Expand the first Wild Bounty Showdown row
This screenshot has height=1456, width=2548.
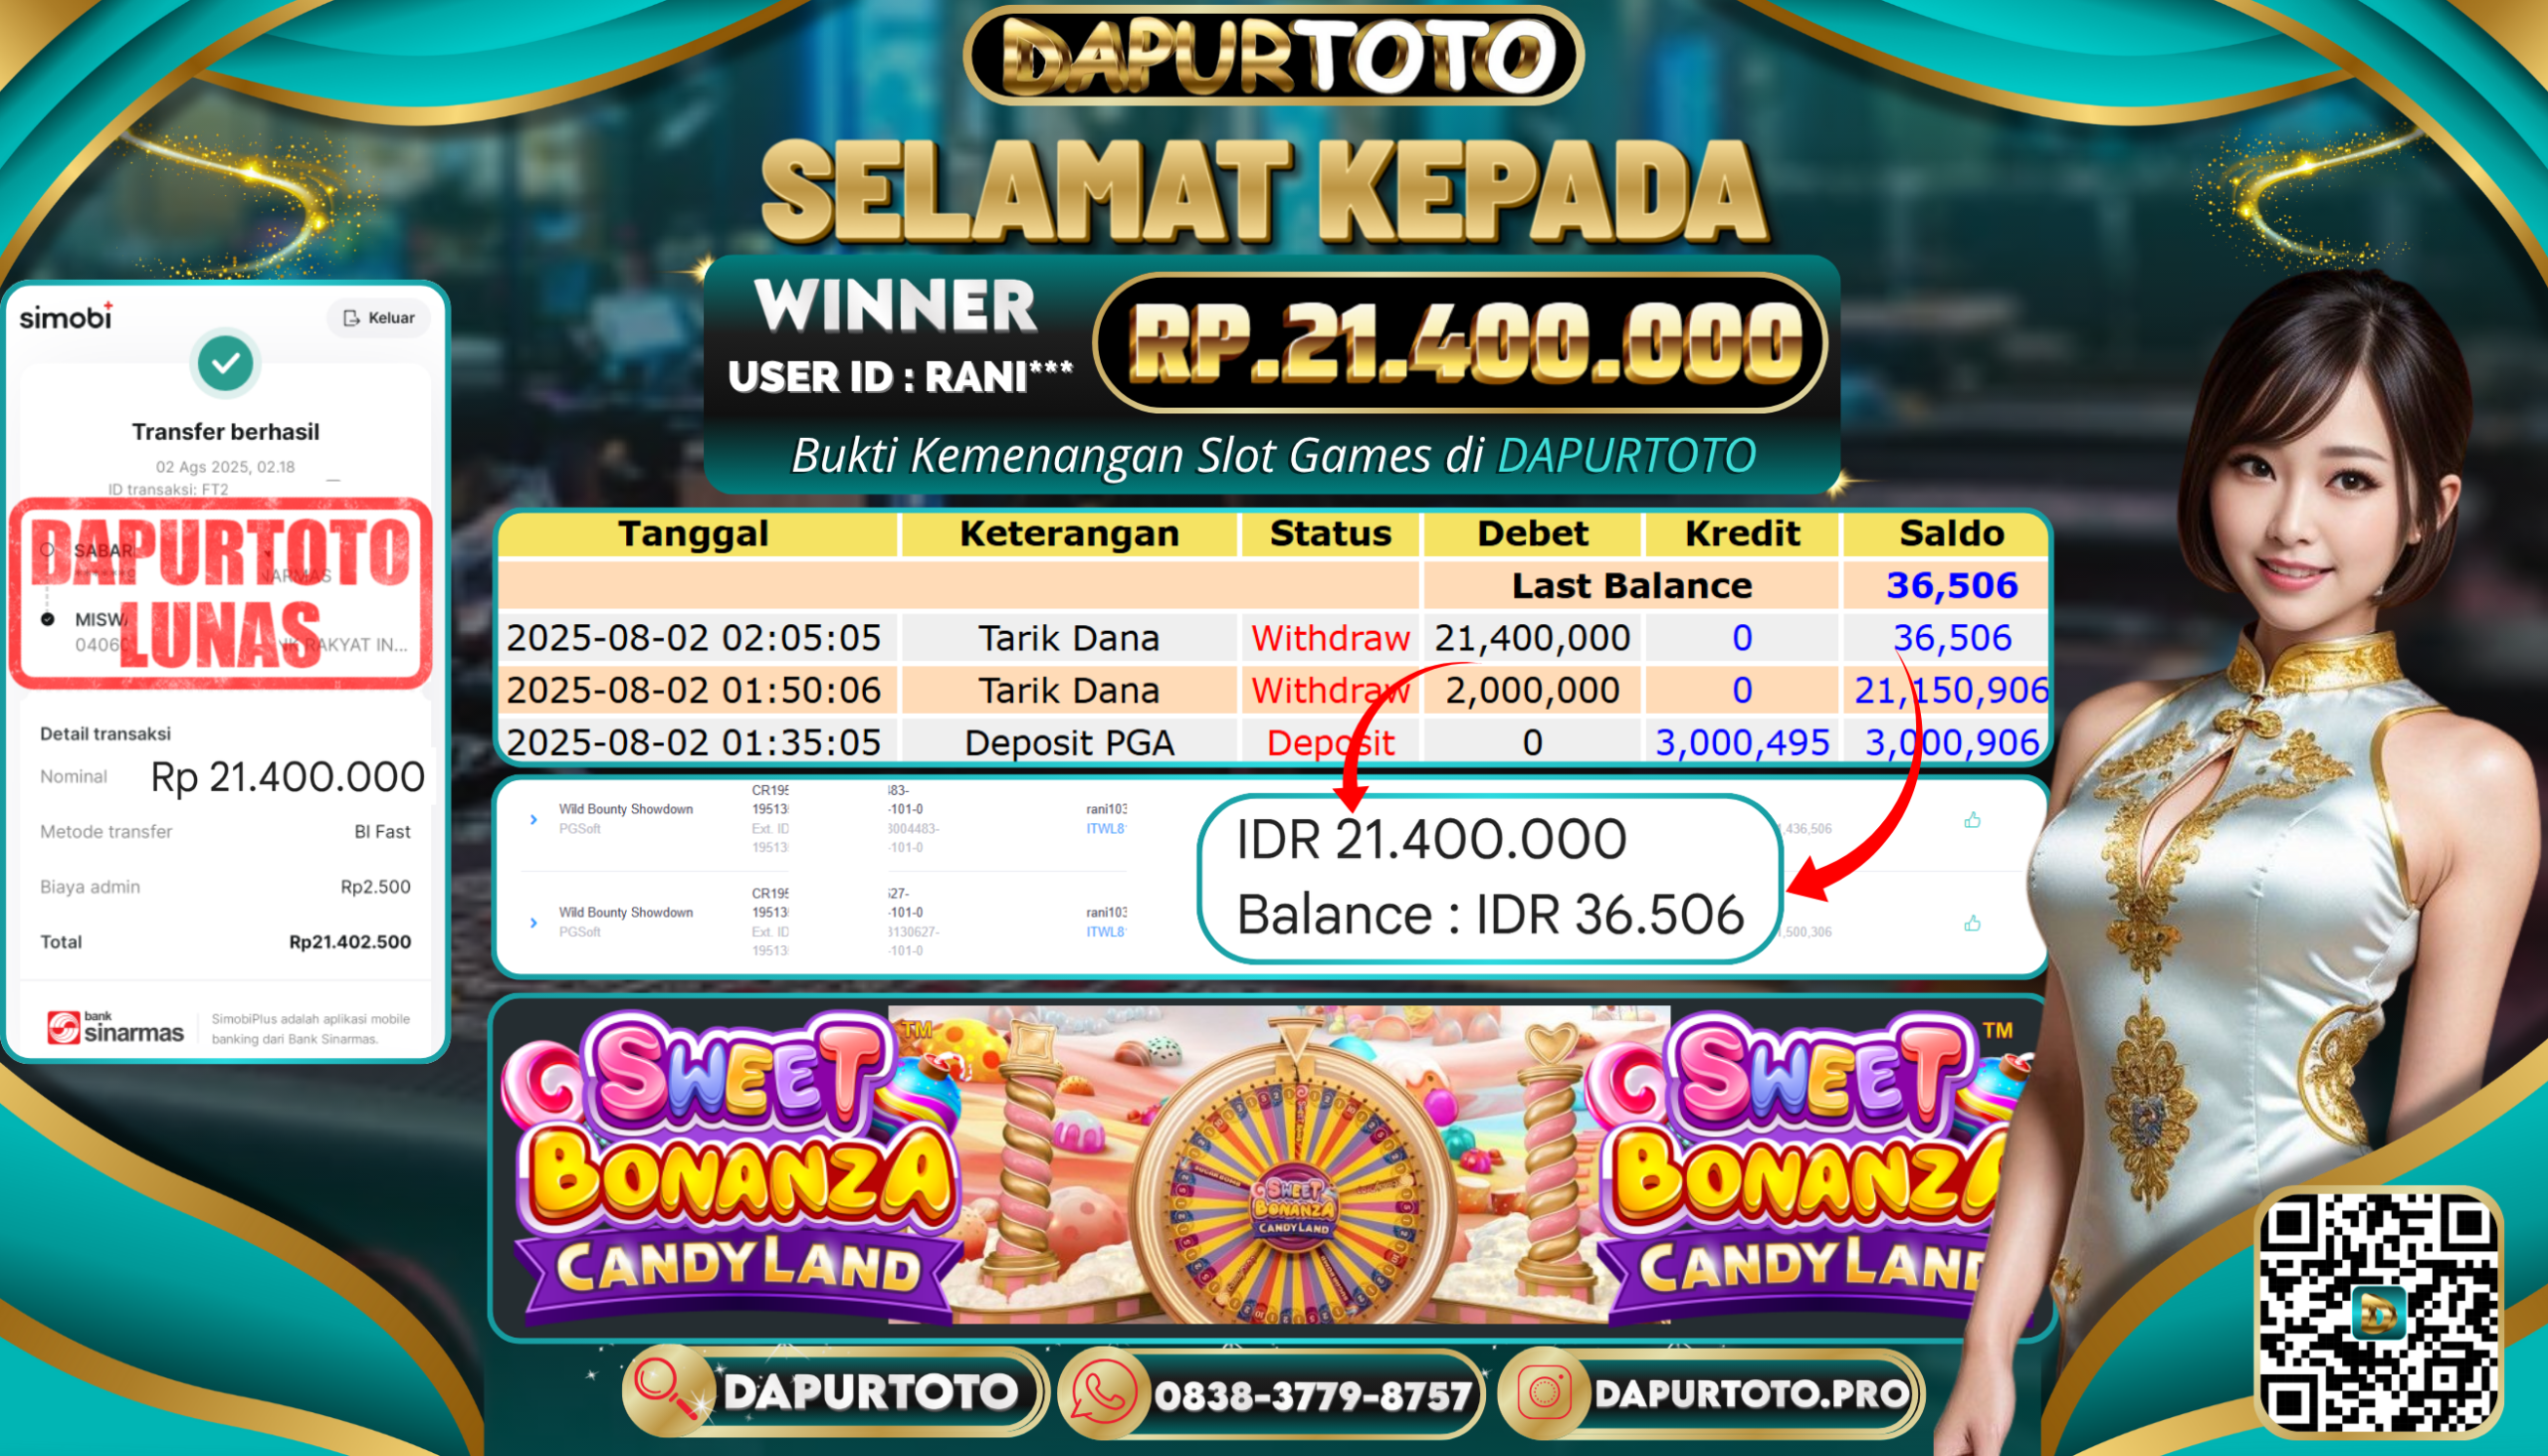[534, 819]
